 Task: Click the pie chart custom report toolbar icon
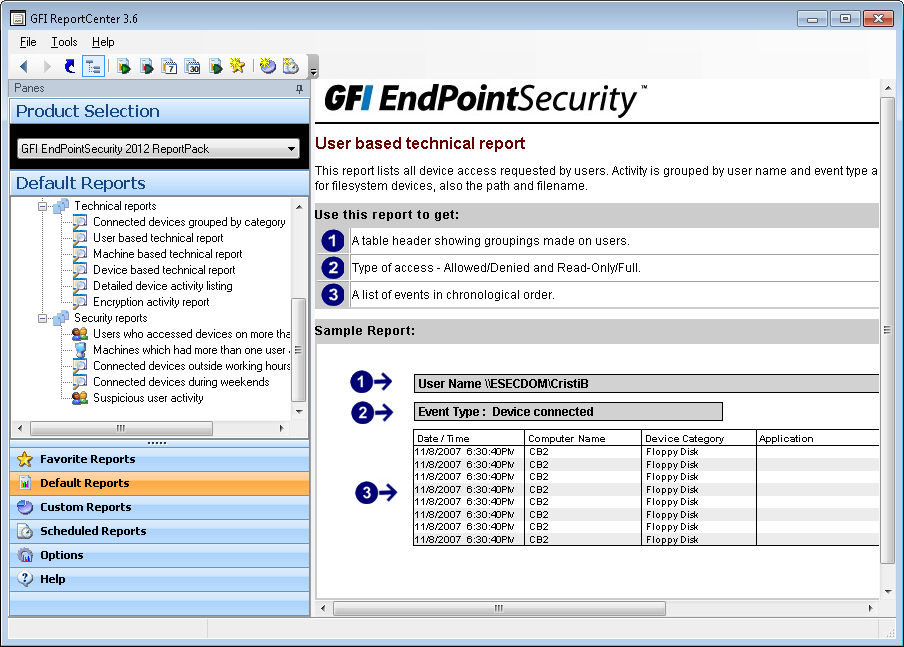267,66
